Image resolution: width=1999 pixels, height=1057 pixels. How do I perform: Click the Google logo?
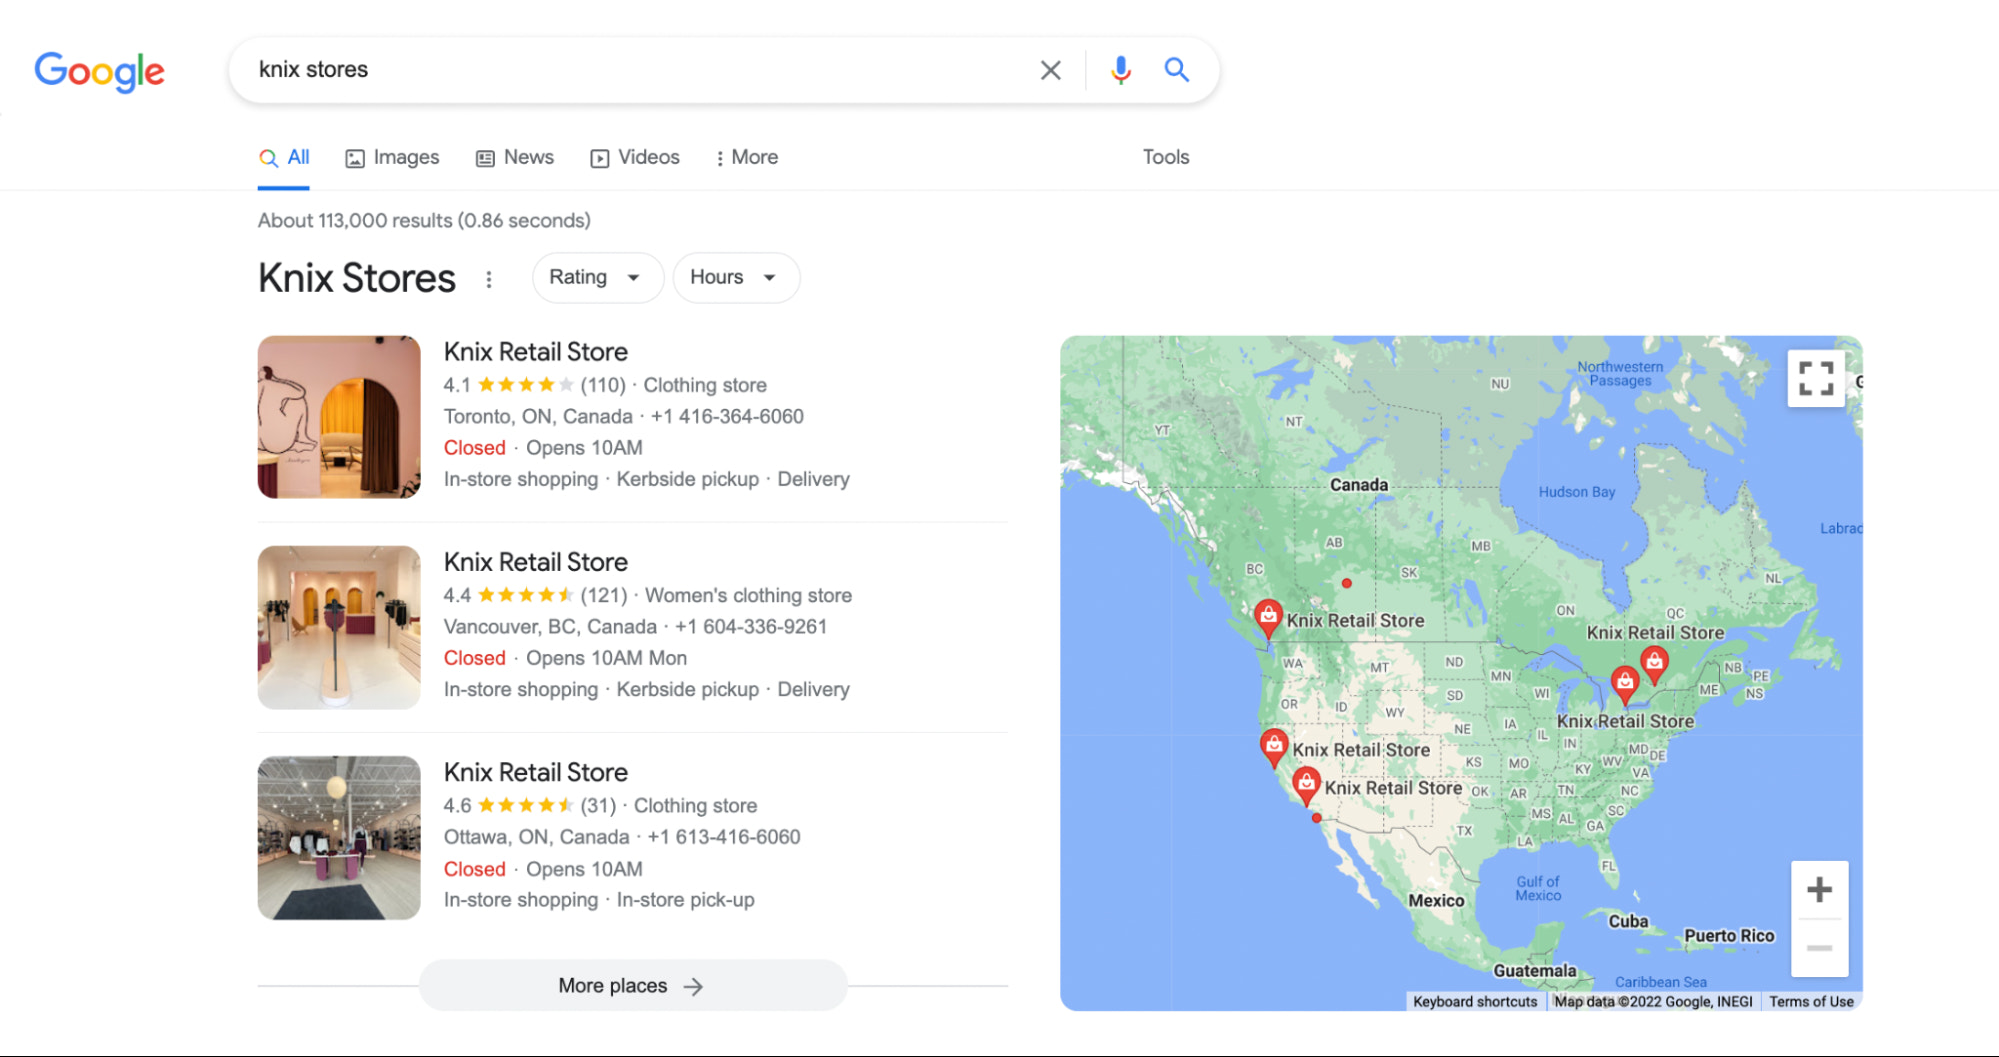click(x=99, y=70)
